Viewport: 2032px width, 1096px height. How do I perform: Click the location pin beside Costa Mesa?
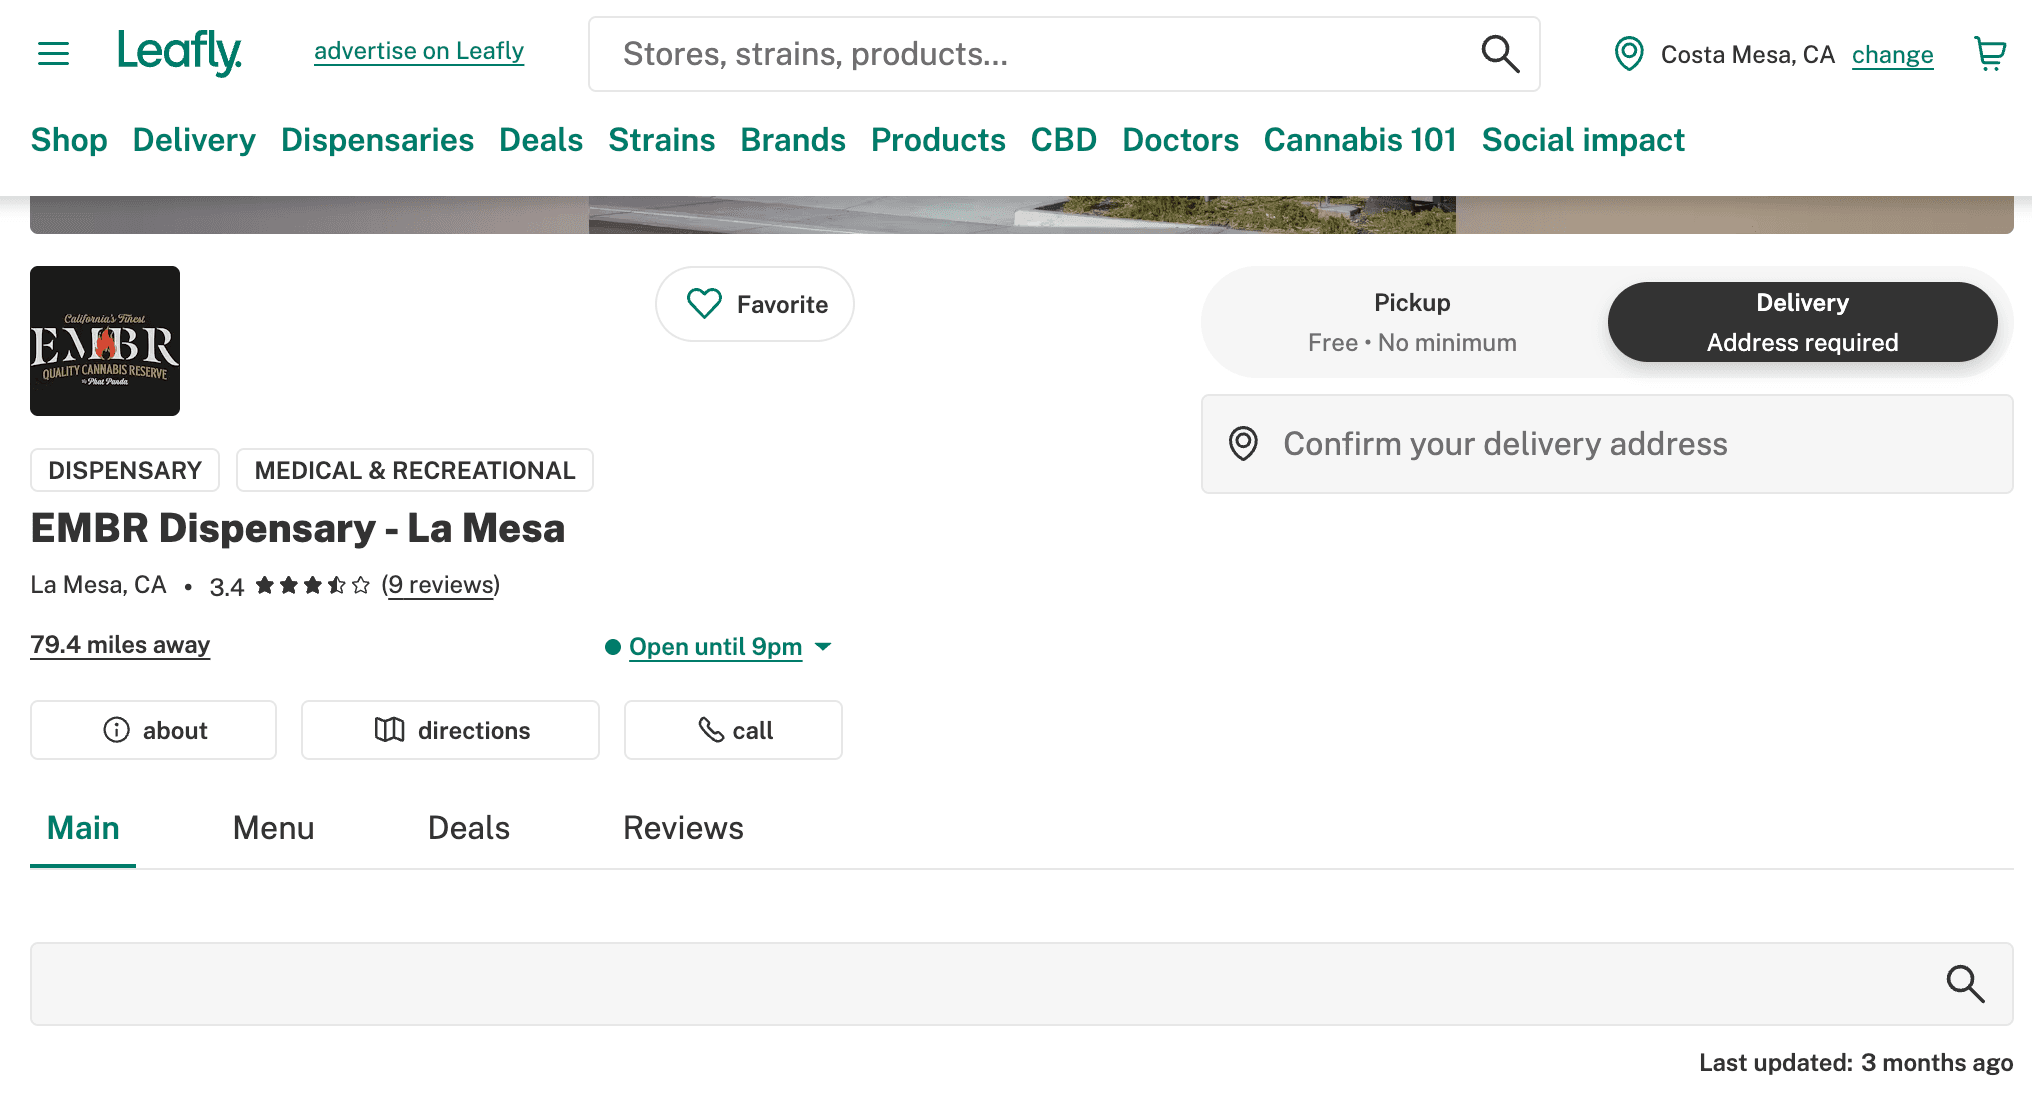point(1629,54)
